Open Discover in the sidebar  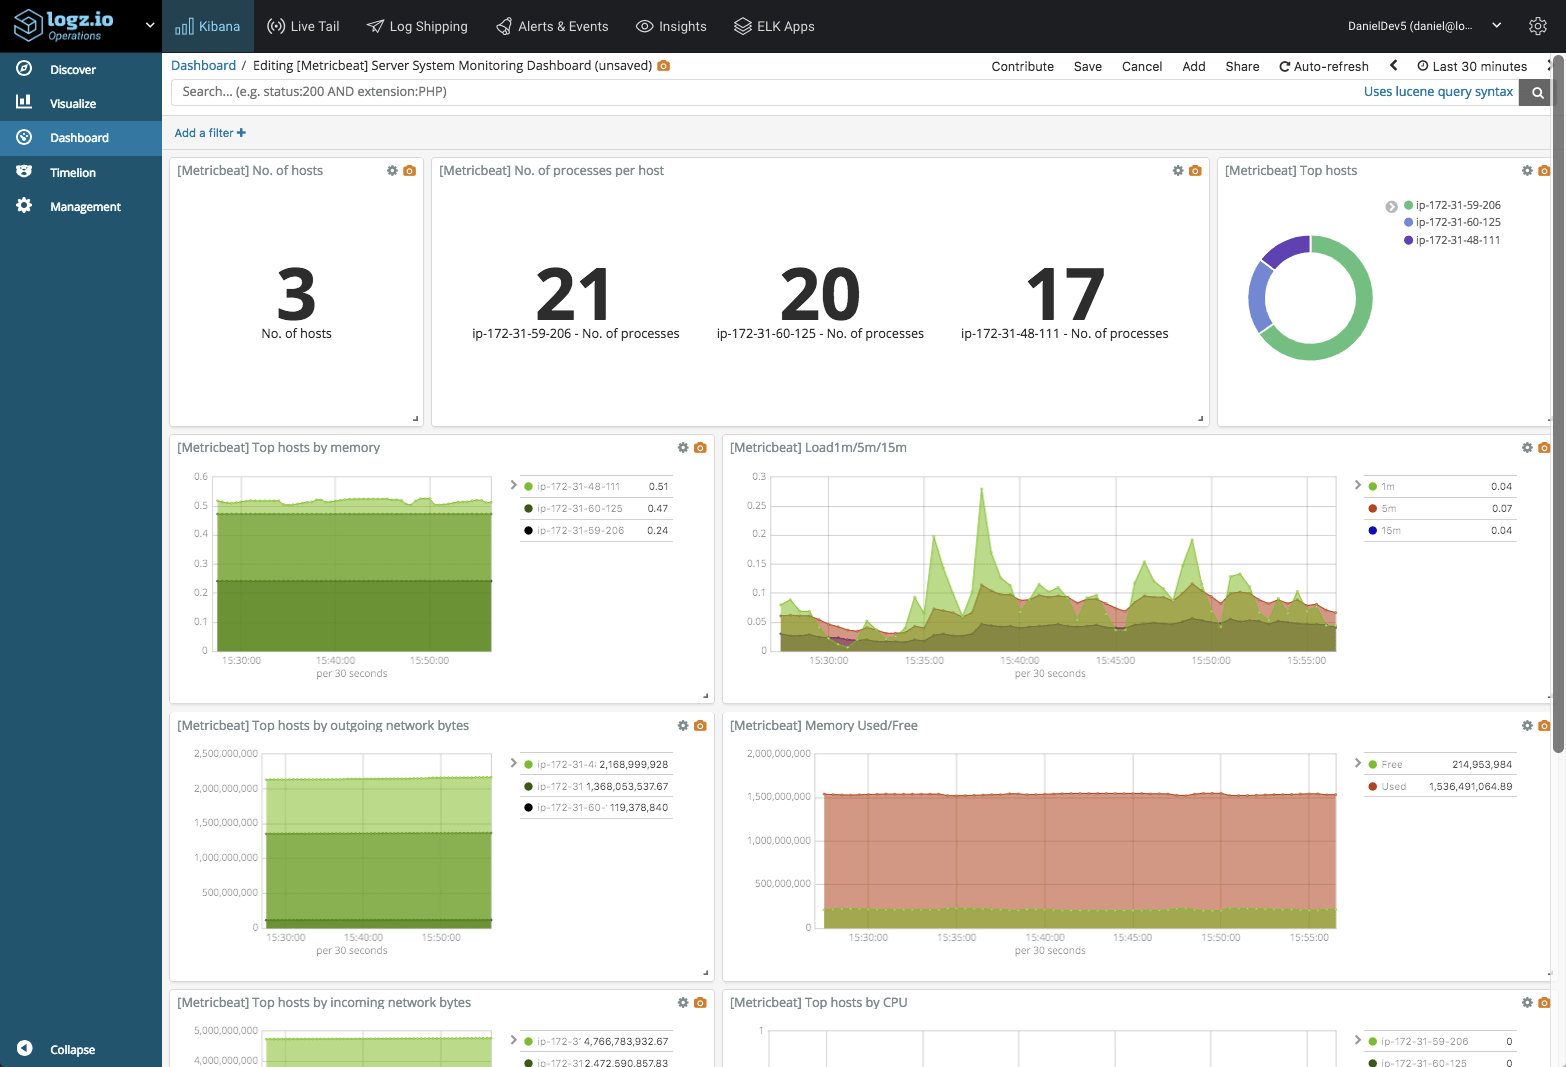coord(81,69)
